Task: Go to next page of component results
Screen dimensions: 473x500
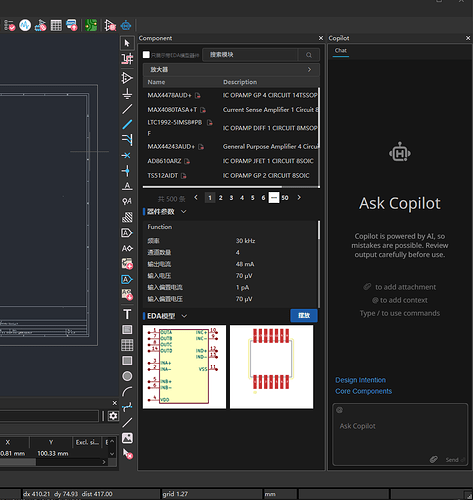Action: 299,198
